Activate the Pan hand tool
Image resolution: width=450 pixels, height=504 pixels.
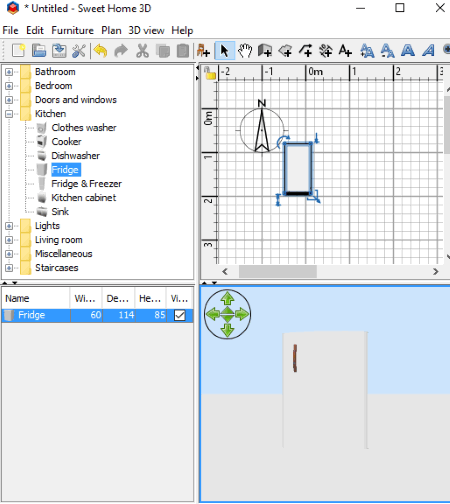click(245, 51)
